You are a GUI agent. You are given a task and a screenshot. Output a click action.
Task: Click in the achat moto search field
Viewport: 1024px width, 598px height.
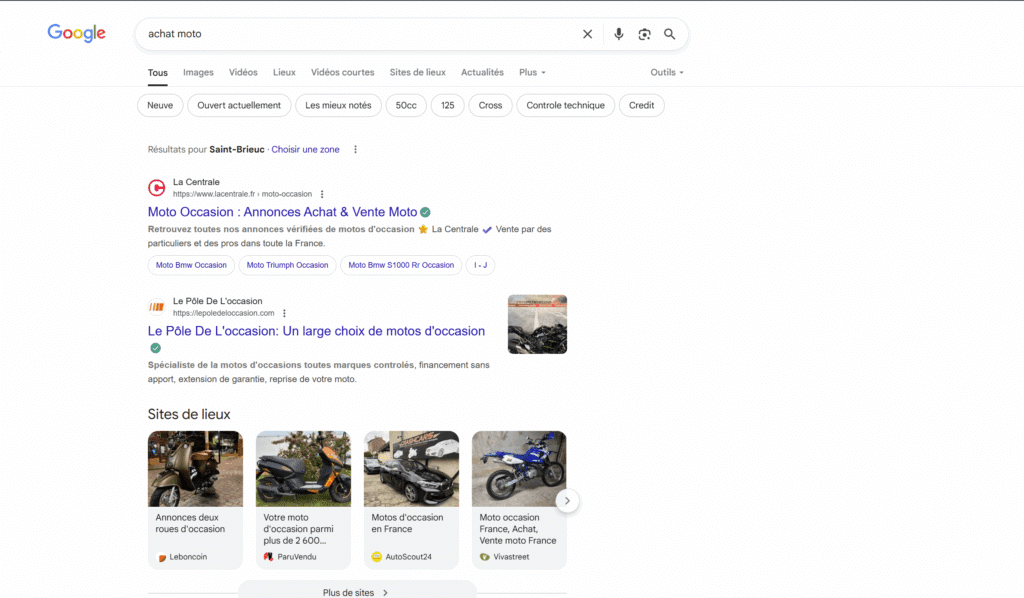[x=359, y=34]
